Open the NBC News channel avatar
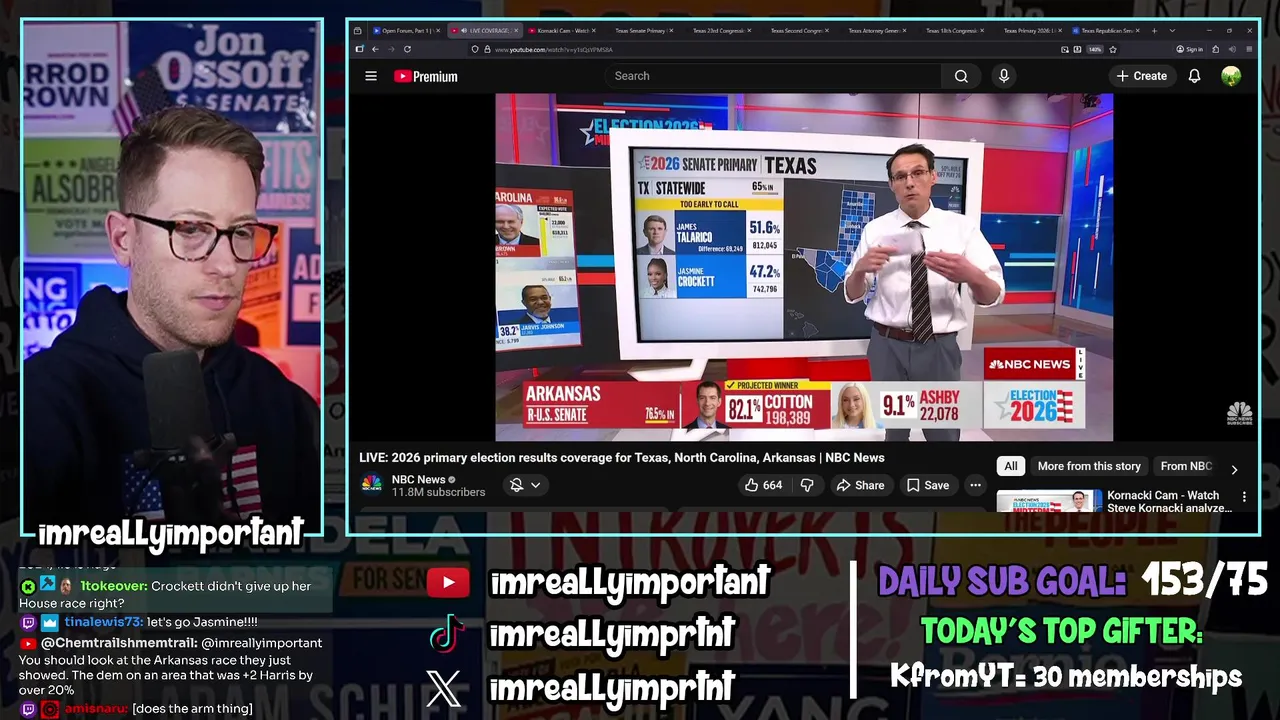 point(371,485)
